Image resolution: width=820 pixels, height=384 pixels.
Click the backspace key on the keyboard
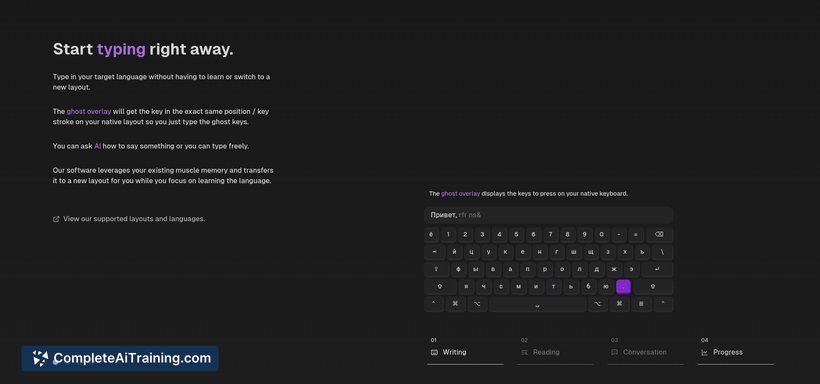(x=659, y=235)
